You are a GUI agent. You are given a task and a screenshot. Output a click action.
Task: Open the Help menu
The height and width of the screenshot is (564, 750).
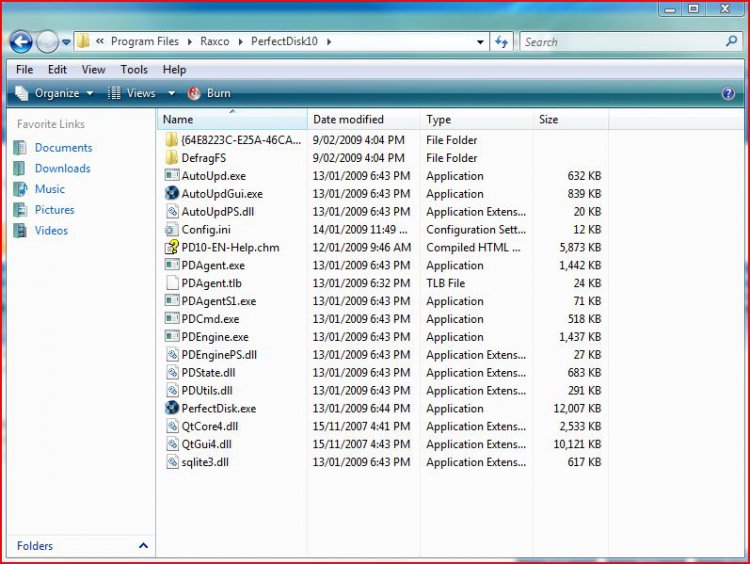coord(174,70)
